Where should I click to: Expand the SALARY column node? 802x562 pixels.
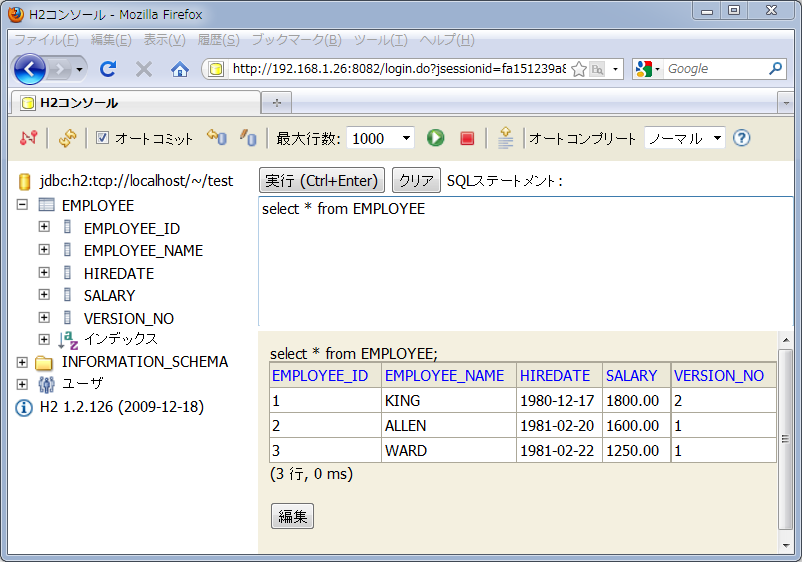click(44, 295)
